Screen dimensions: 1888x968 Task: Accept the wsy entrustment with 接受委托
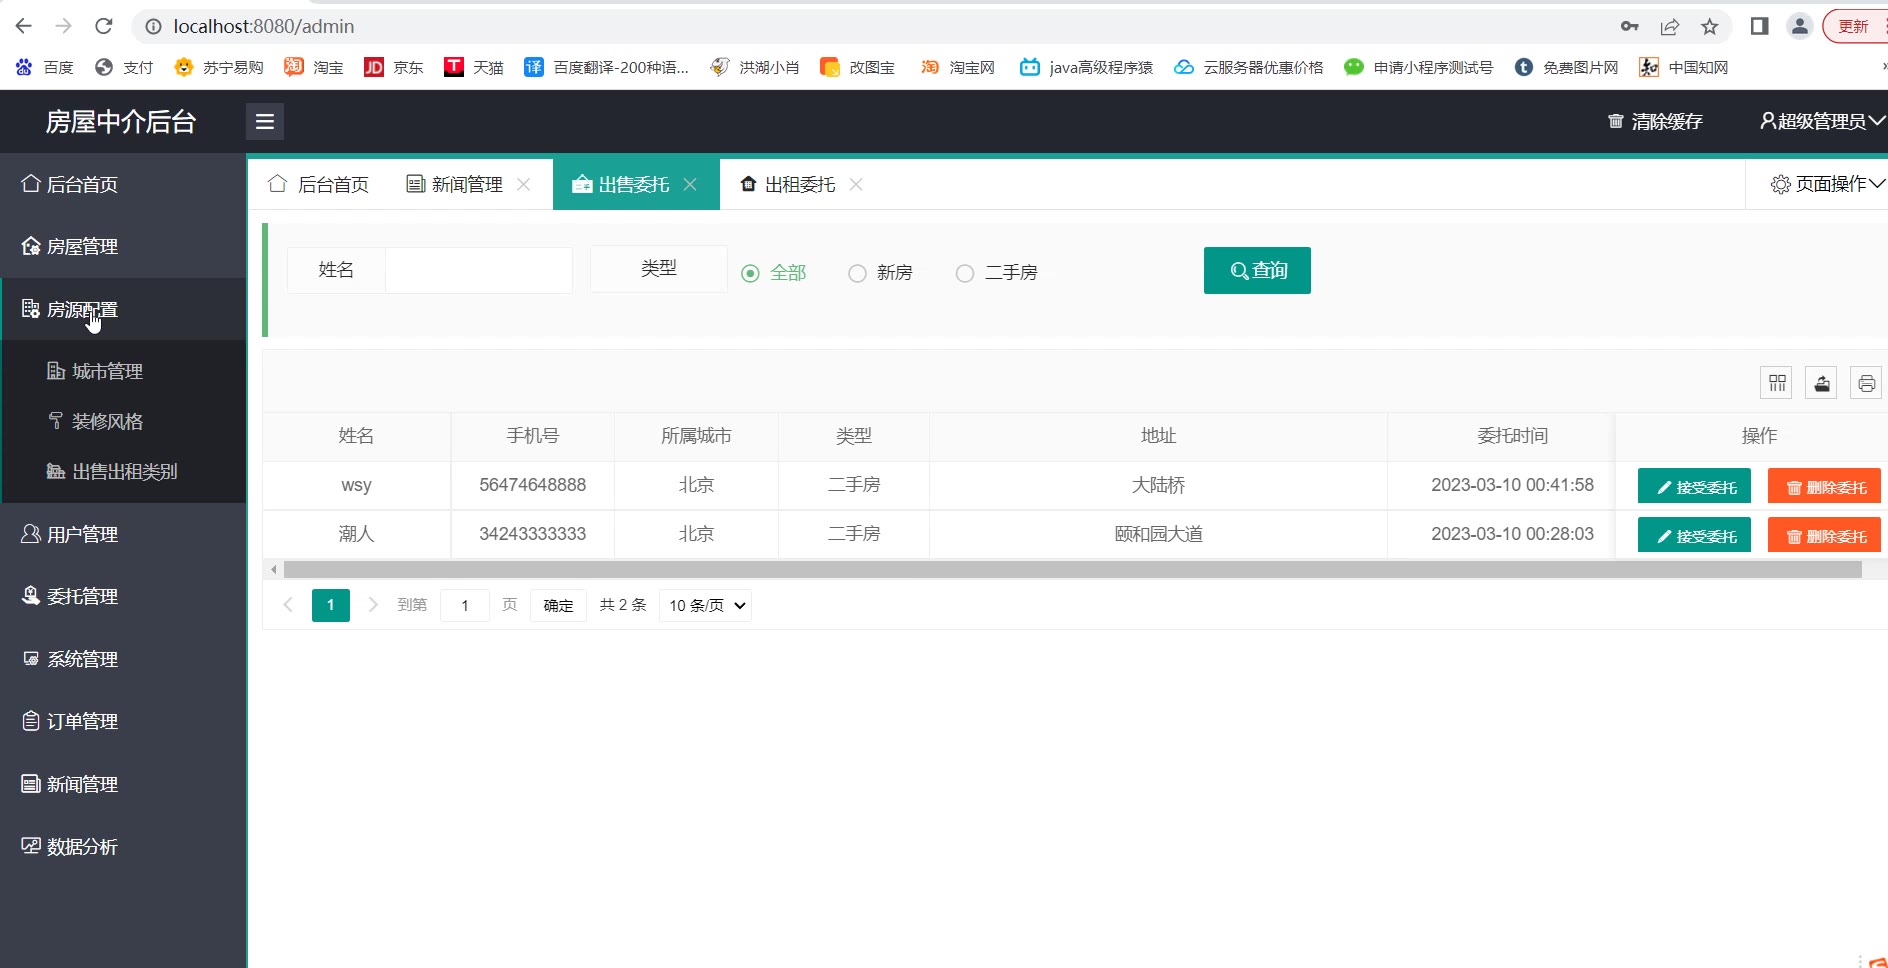1694,486
